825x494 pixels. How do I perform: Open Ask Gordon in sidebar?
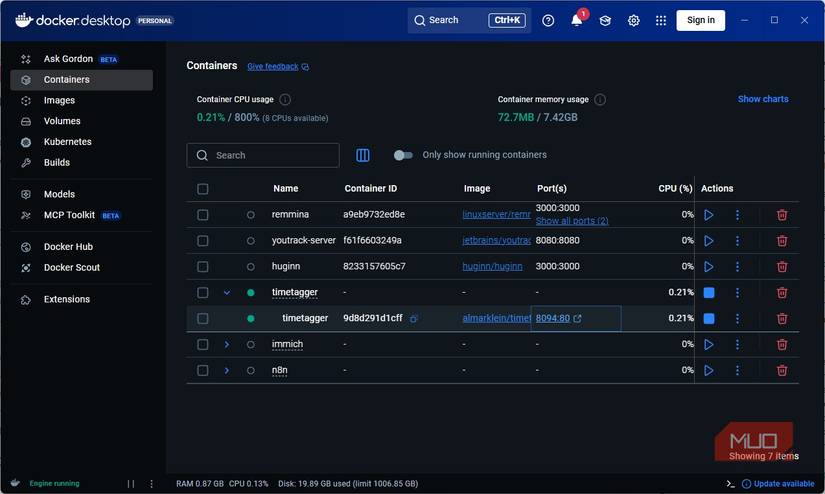click(x=82, y=59)
